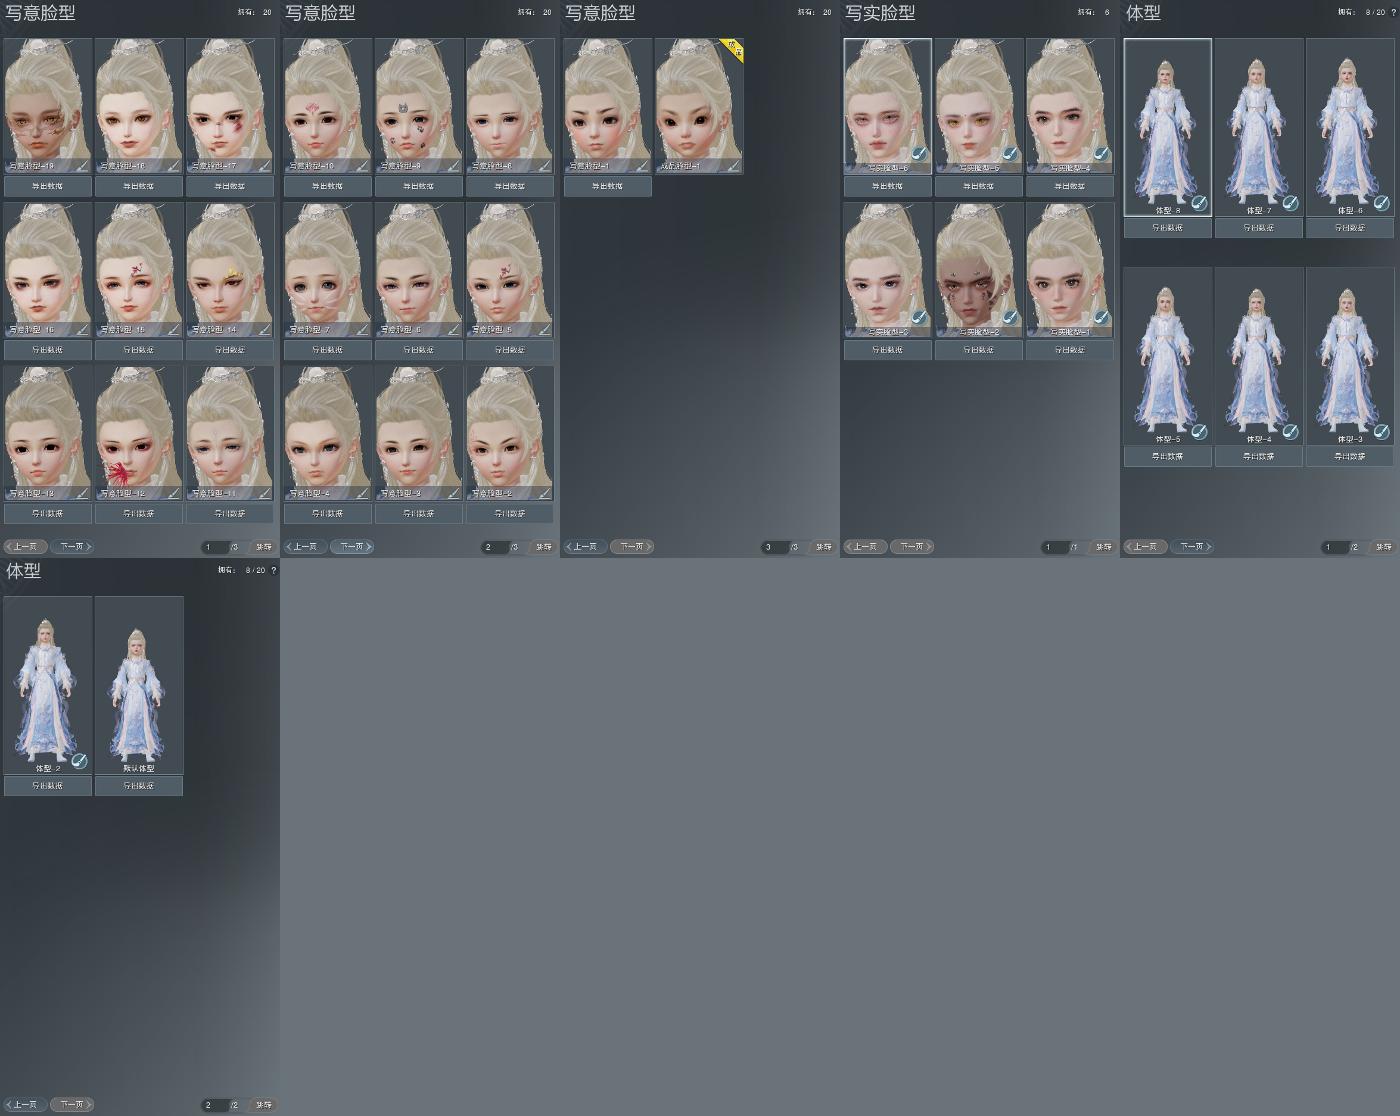The width and height of the screenshot is (1400, 1116).
Task: Click 跳转 jump button in top 体型 panel
Action: click(x=1384, y=547)
